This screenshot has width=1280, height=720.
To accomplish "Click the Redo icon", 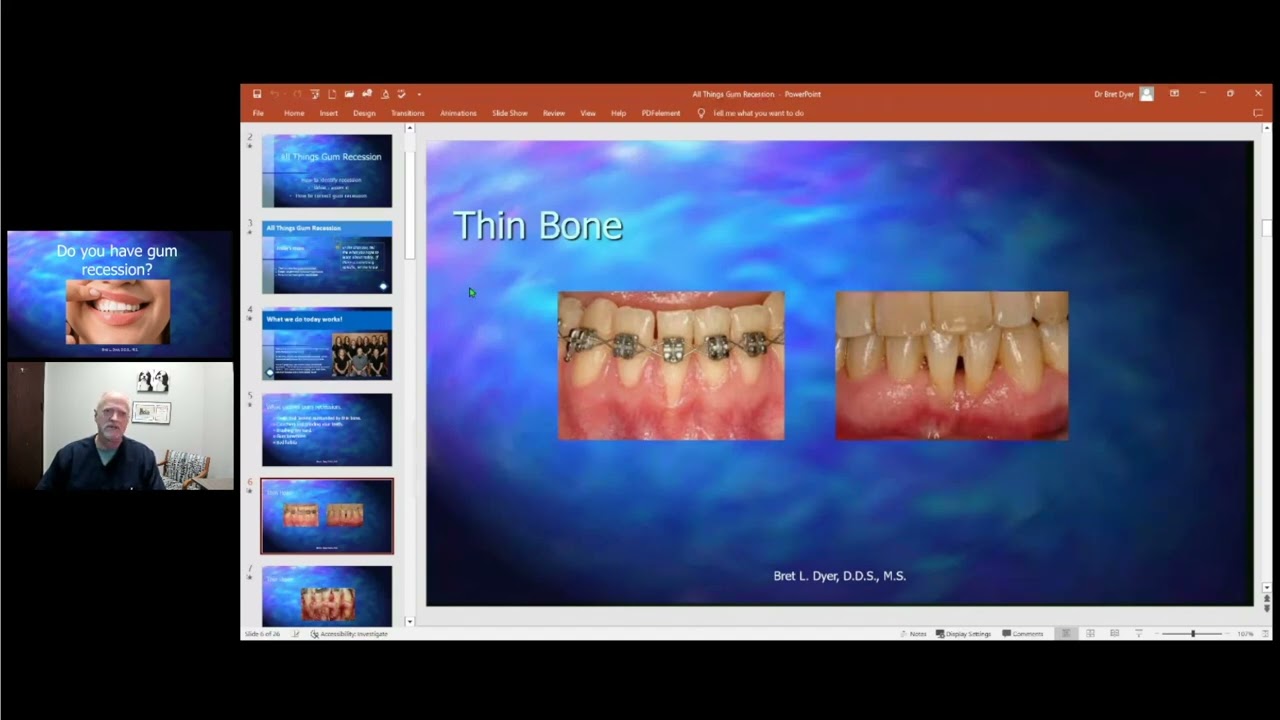I will coord(297,94).
